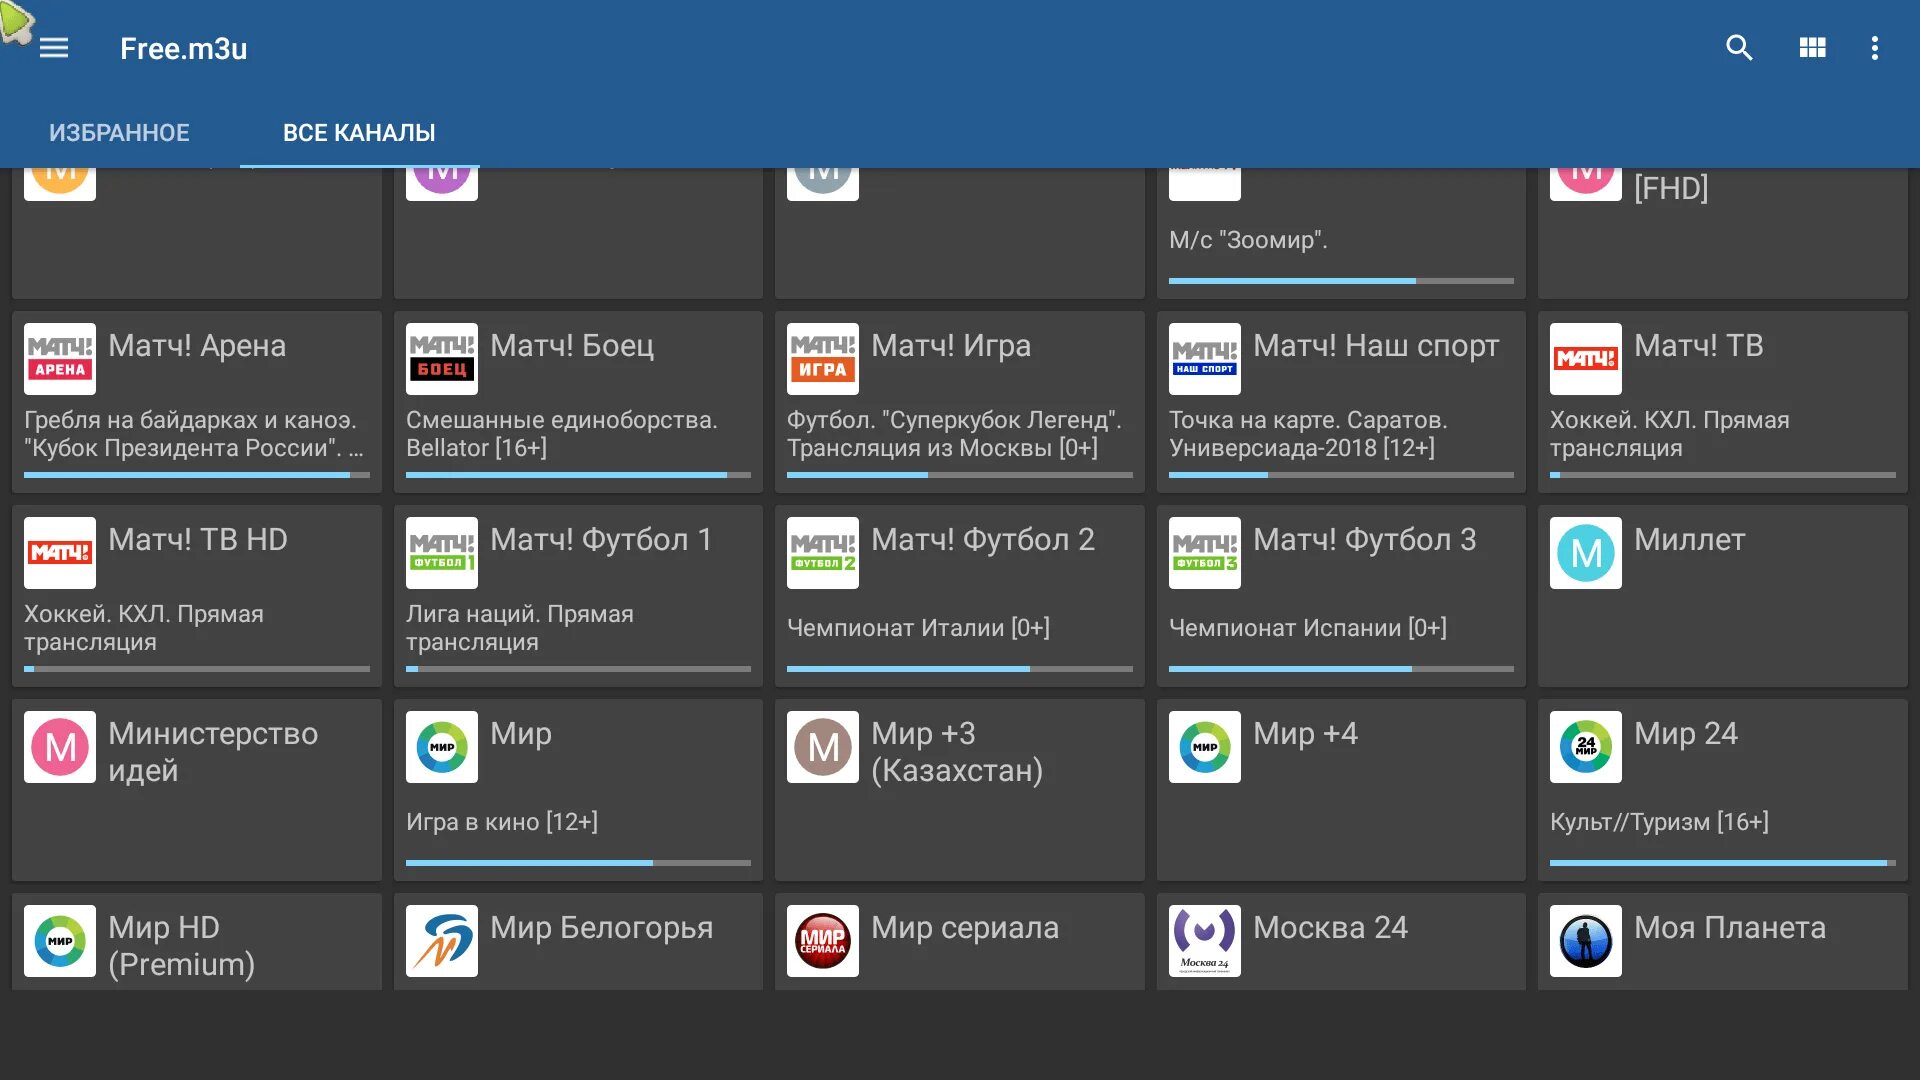Click the Матч! Боец channel logo
Viewport: 1920px width, 1080px height.
point(442,359)
